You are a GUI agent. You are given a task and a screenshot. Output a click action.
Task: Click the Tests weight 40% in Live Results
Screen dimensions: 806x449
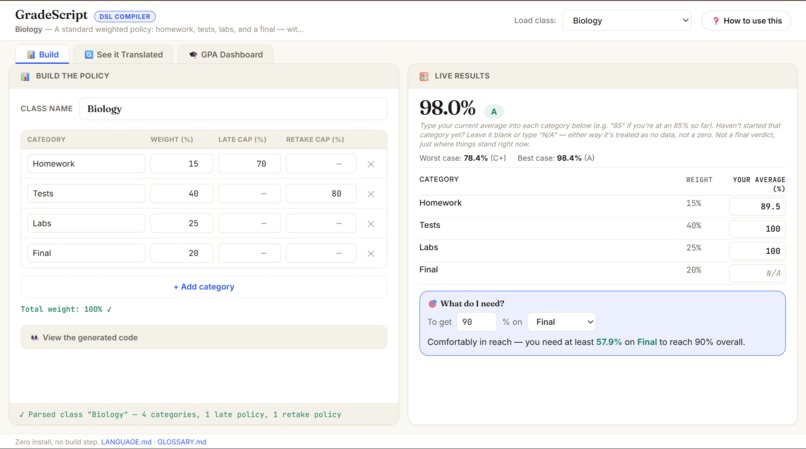click(x=693, y=225)
